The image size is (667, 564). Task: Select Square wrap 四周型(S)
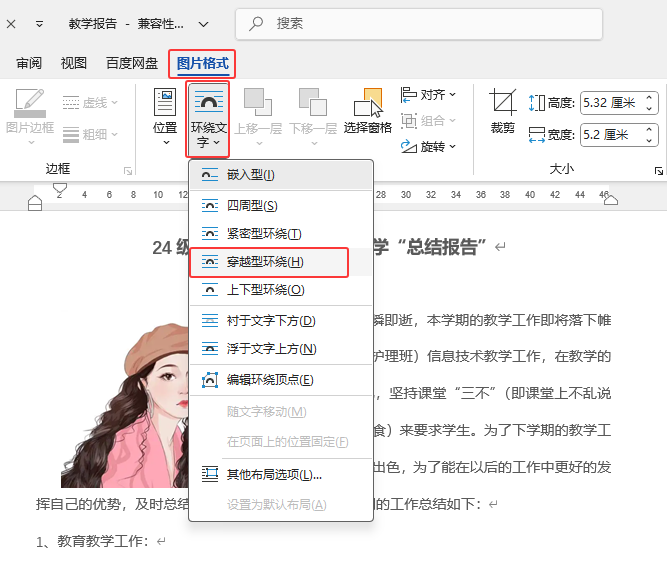click(x=281, y=206)
